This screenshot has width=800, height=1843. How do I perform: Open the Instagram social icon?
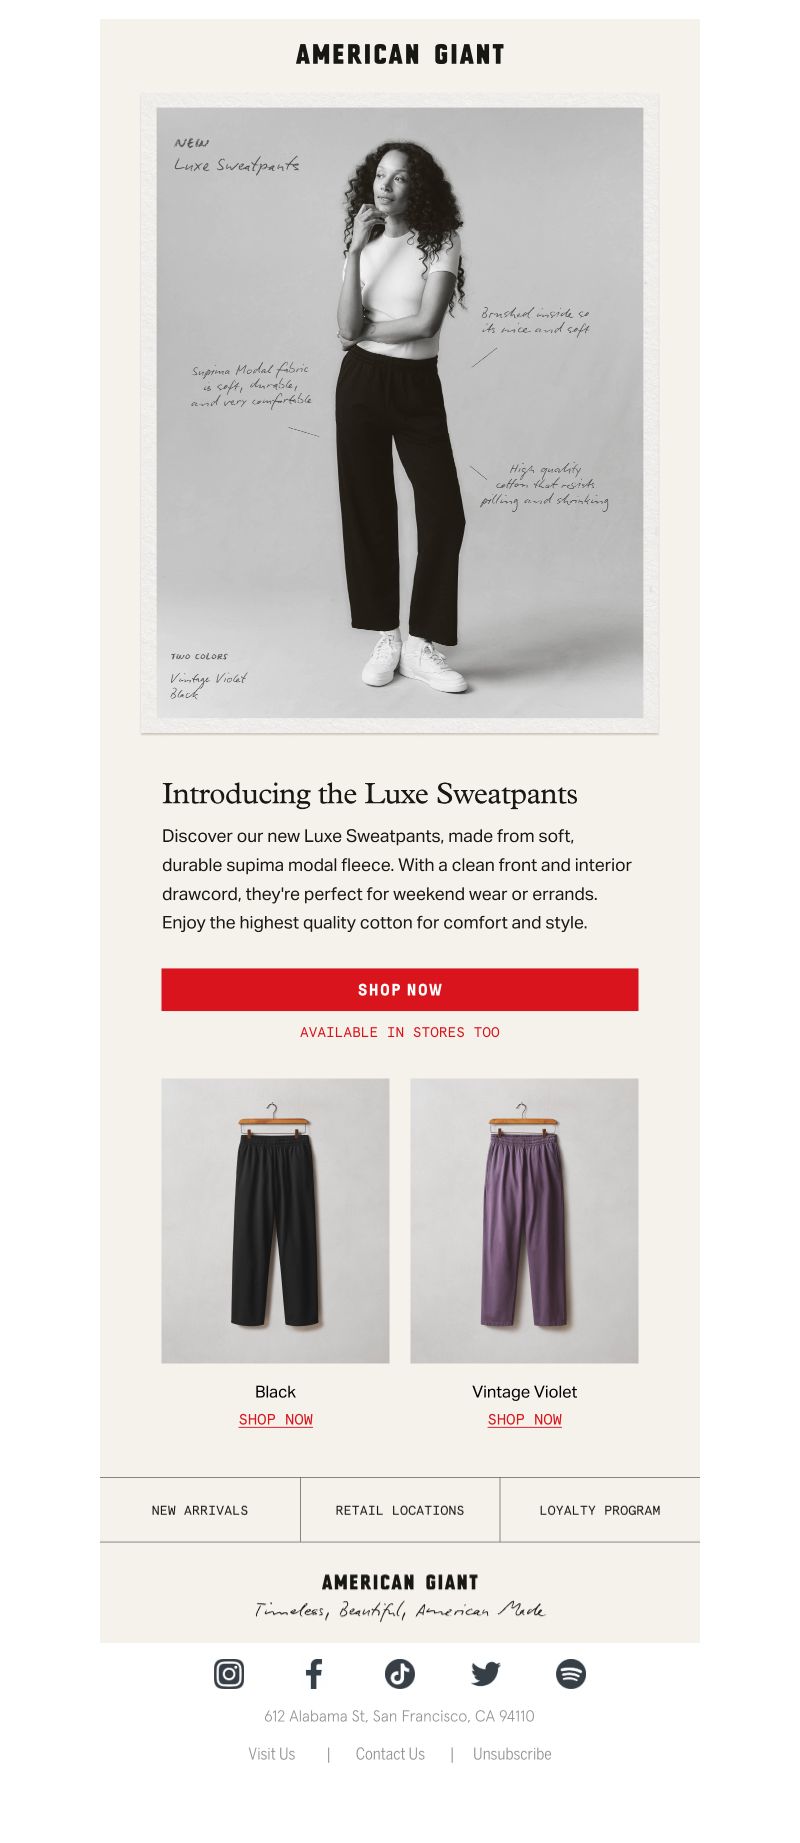(229, 1673)
